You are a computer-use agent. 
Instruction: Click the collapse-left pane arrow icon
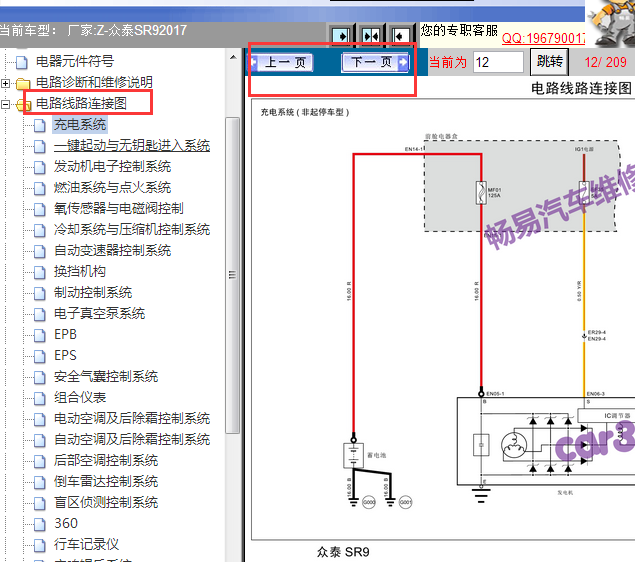pyautogui.click(x=400, y=36)
